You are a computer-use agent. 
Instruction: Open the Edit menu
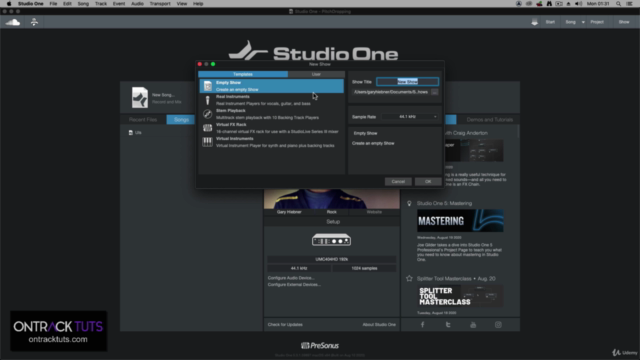[67, 4]
